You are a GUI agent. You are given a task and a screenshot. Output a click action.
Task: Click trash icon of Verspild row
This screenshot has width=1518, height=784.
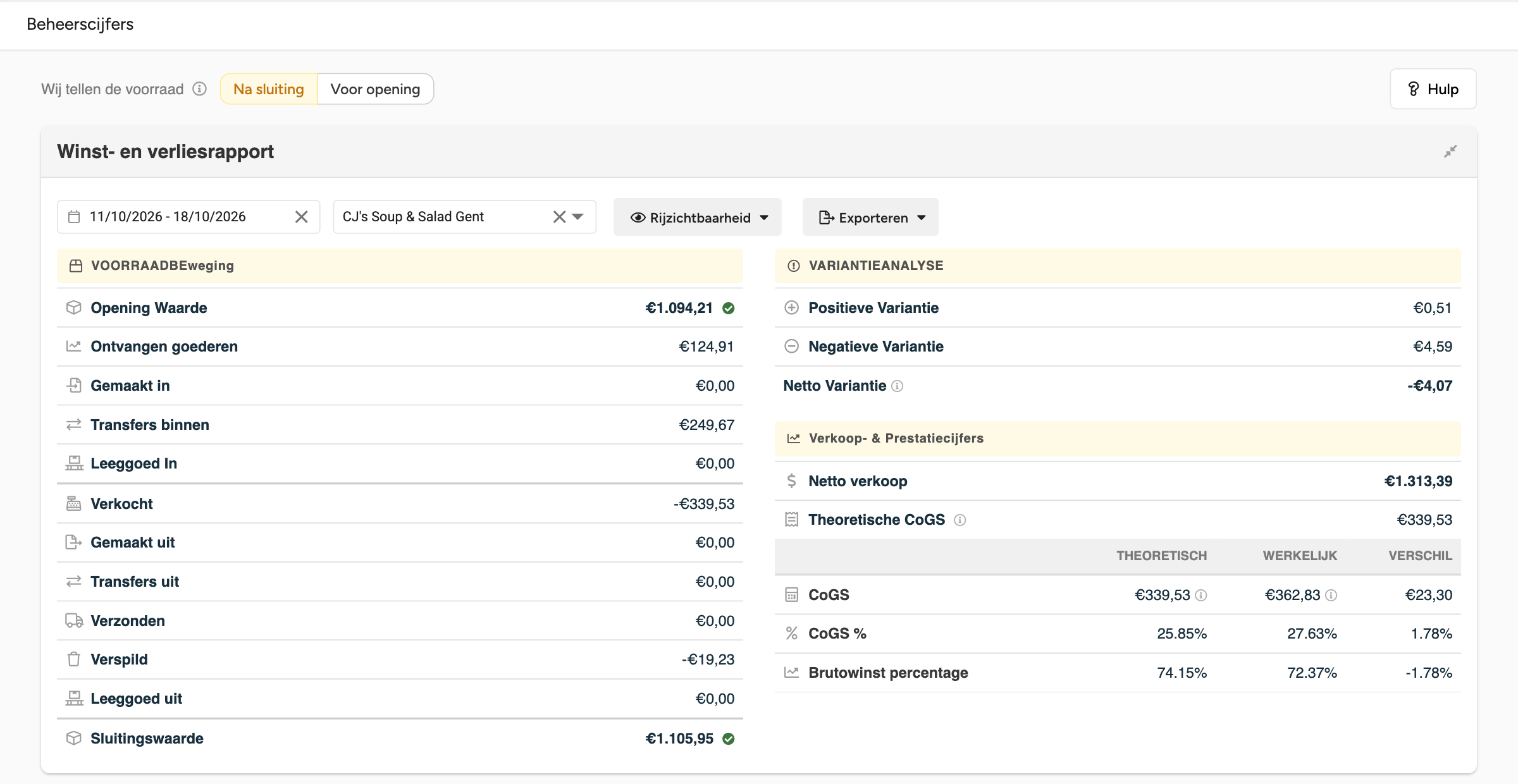74,660
